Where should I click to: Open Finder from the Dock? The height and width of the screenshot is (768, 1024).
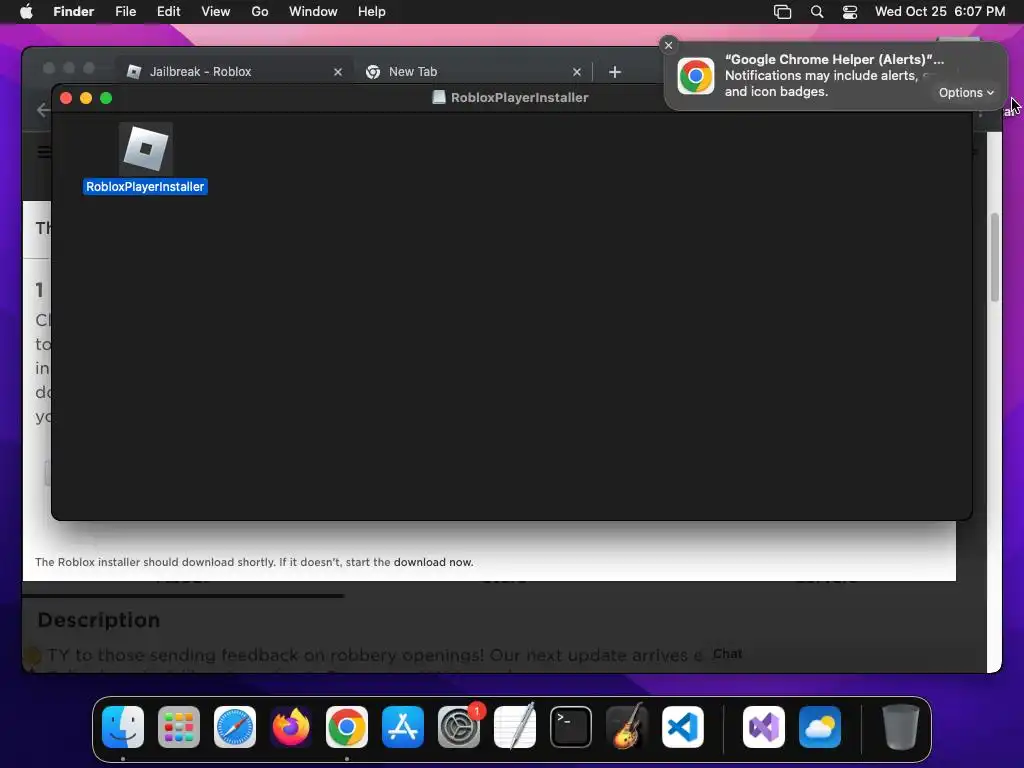click(123, 727)
